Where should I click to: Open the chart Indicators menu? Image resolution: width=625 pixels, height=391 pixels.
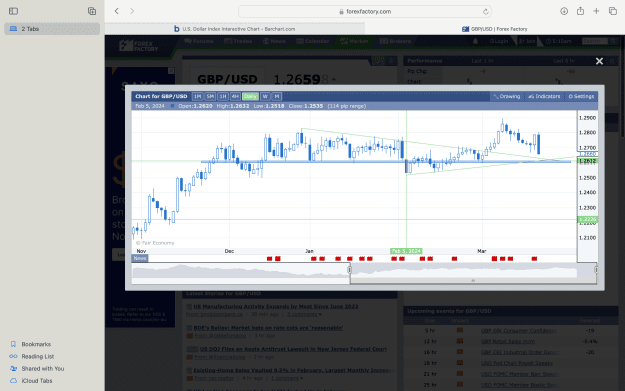coord(544,96)
